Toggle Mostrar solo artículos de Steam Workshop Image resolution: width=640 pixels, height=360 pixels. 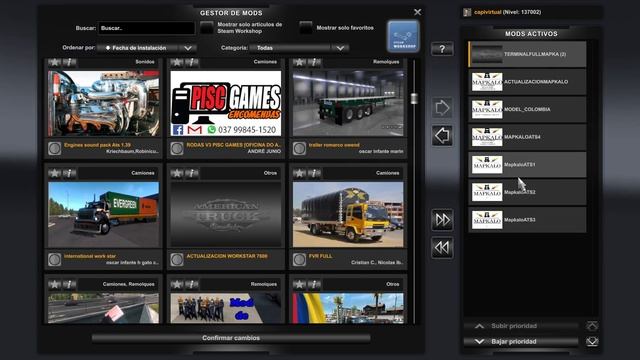[x=207, y=28]
